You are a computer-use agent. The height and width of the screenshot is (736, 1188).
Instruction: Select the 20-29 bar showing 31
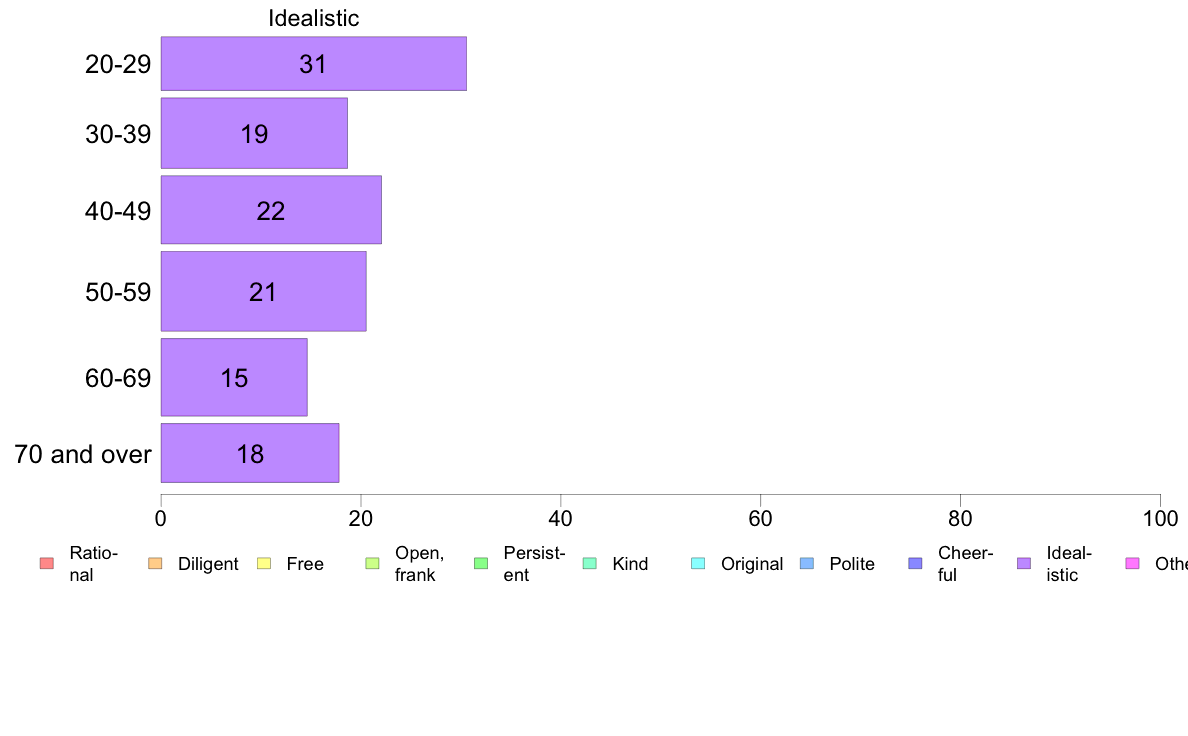[314, 64]
